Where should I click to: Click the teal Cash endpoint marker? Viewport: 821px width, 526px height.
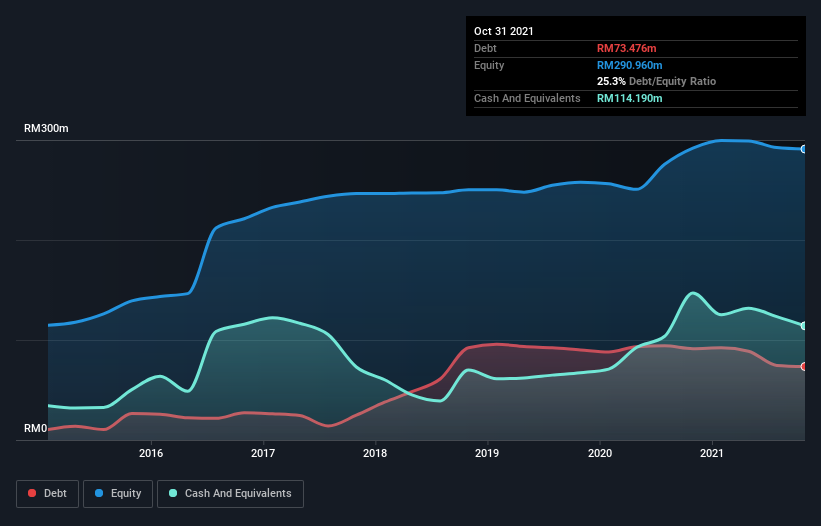pos(804,326)
